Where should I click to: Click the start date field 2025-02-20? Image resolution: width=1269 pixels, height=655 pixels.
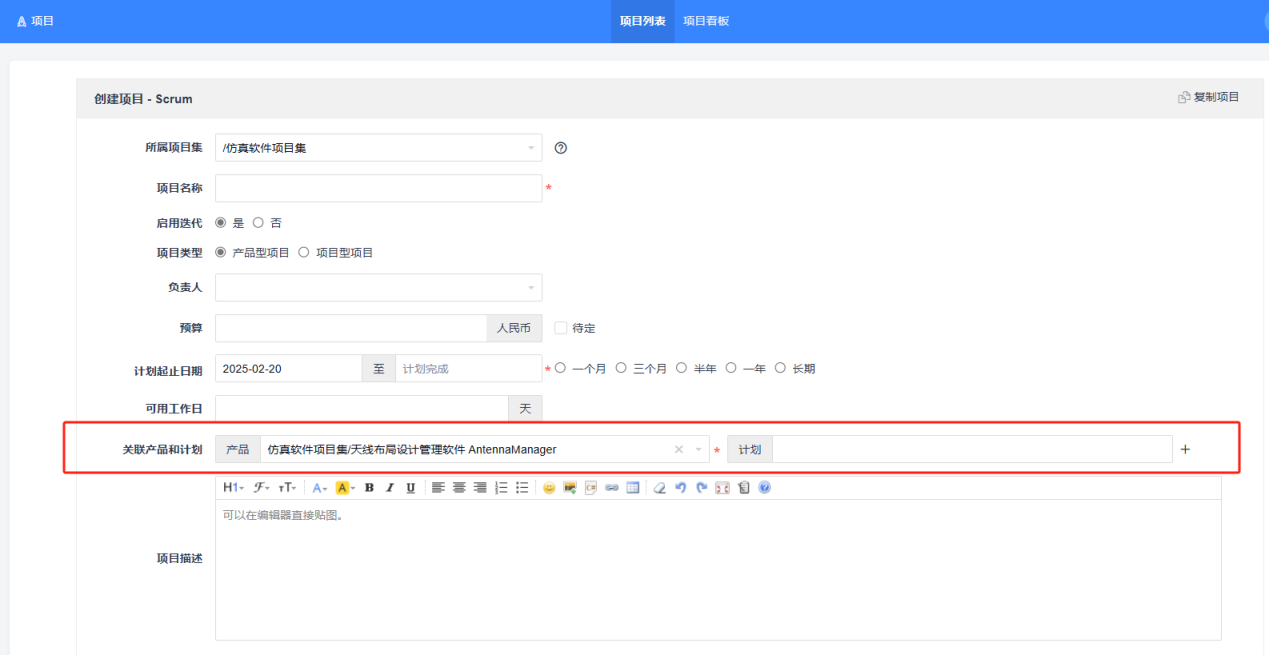(x=289, y=368)
